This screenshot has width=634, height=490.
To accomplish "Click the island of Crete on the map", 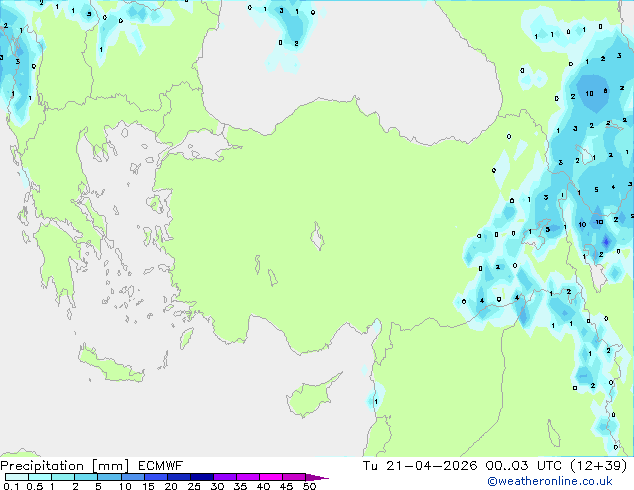I will [111, 366].
